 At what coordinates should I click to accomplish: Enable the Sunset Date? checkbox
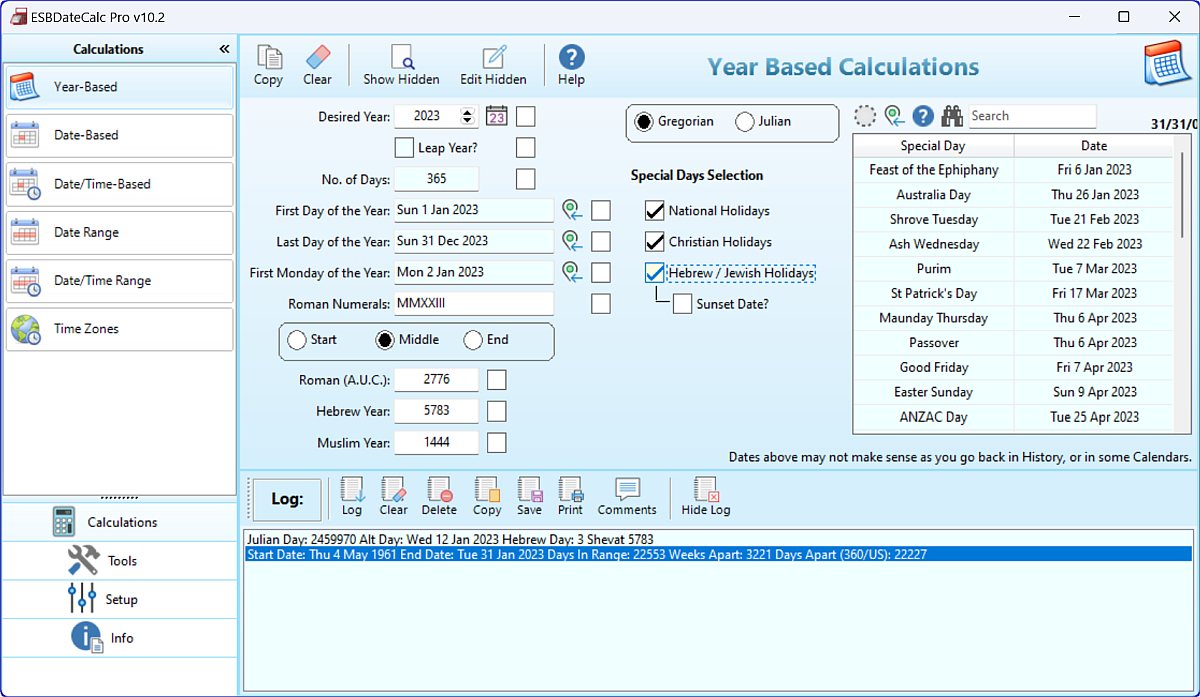682,304
